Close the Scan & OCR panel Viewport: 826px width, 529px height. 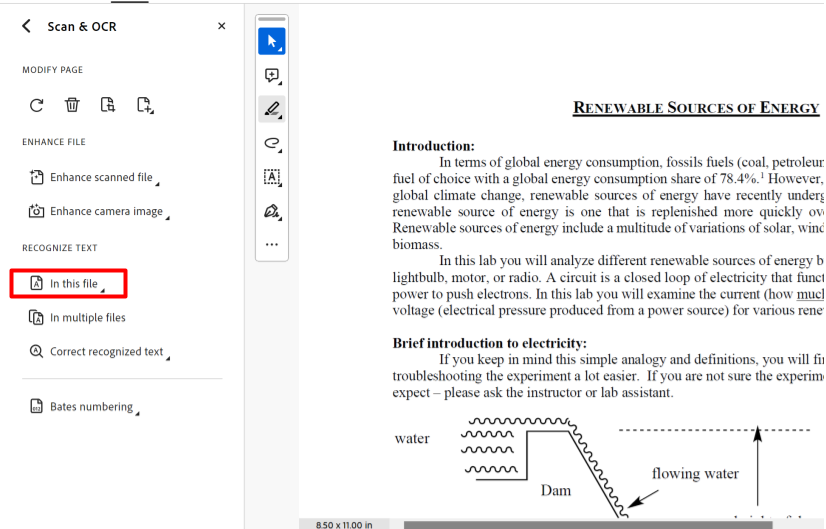tap(221, 26)
